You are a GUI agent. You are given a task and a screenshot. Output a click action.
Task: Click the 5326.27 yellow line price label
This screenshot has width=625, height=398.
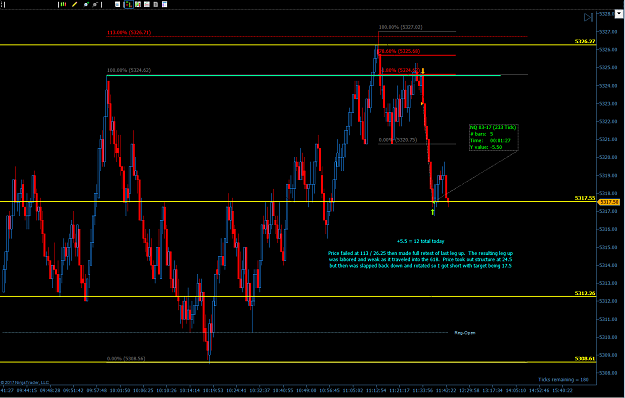[x=585, y=41]
